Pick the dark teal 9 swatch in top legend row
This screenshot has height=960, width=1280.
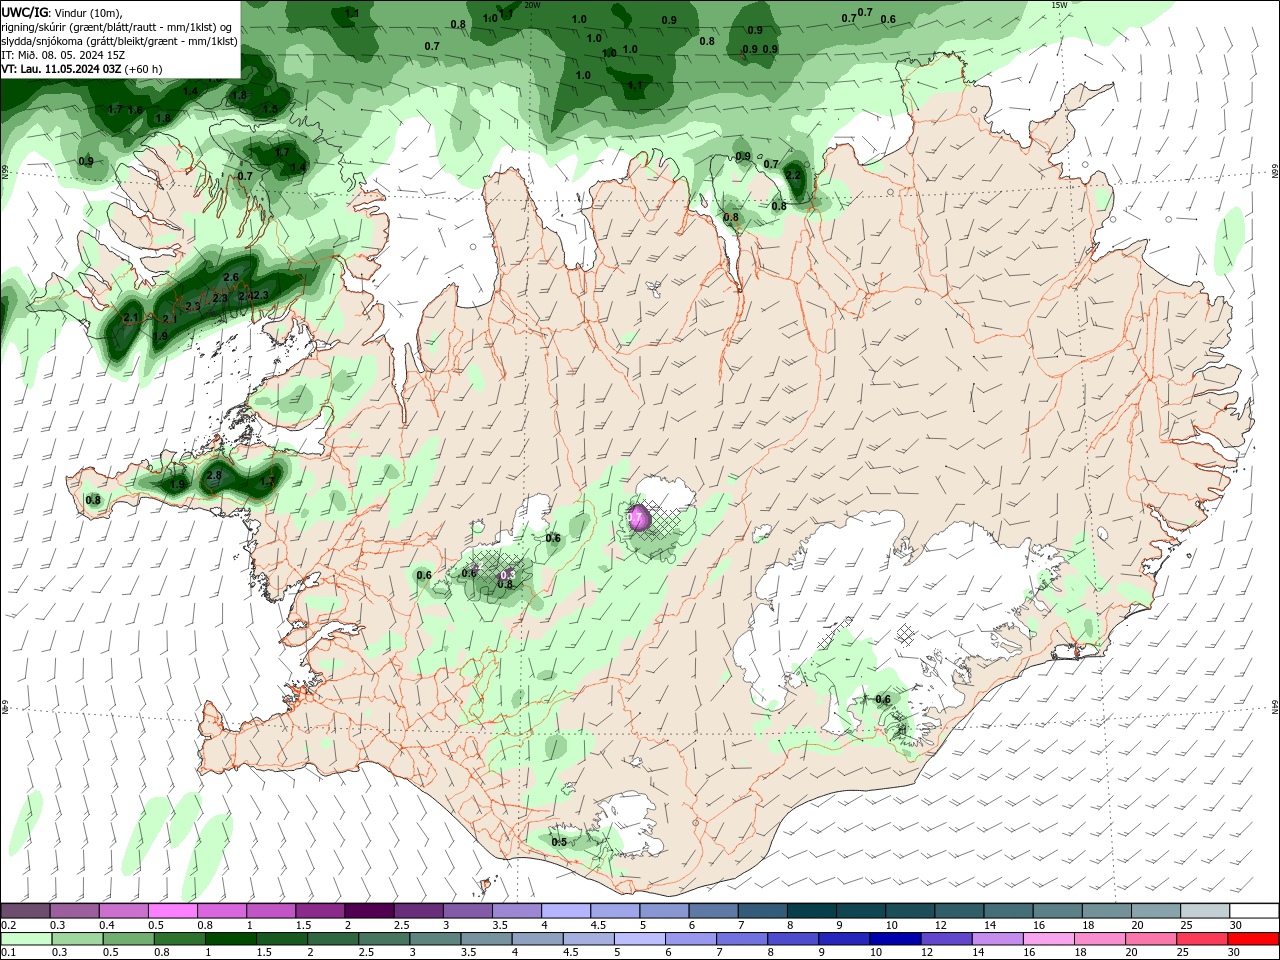tap(860, 911)
